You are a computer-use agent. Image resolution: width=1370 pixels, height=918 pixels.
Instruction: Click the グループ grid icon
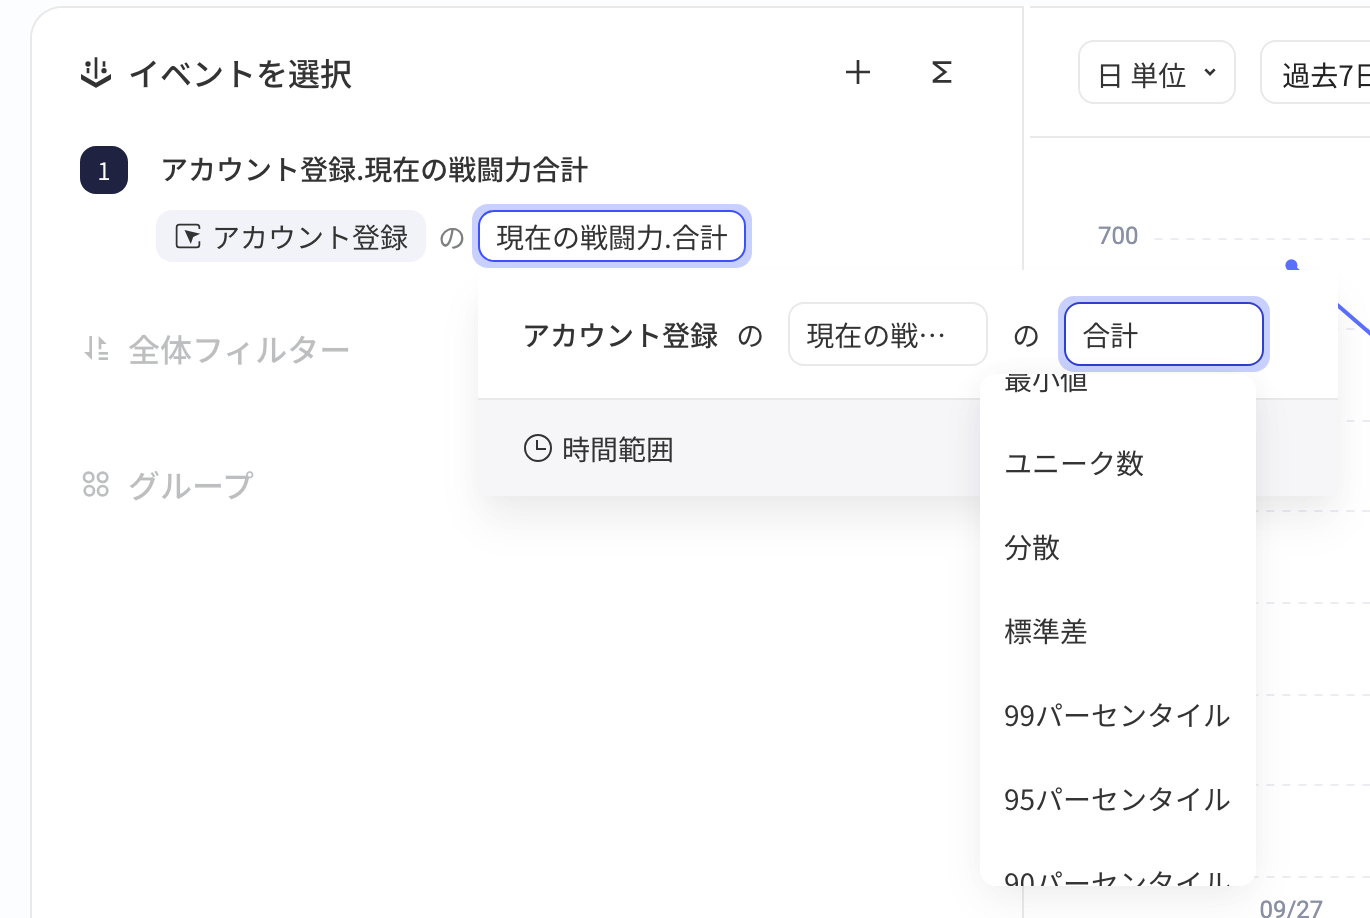click(x=96, y=485)
